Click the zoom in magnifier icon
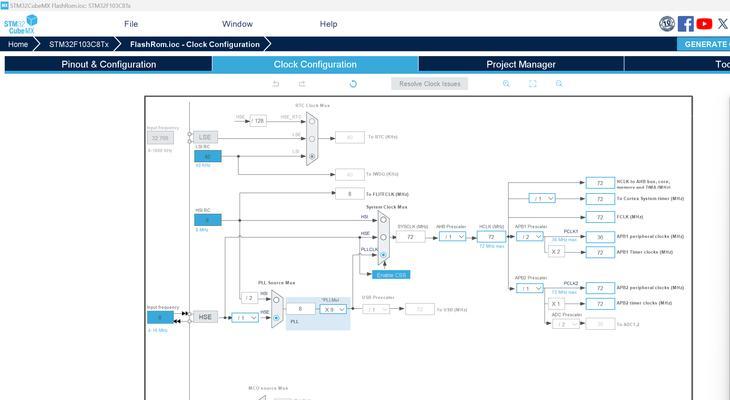This screenshot has height=400, width=730. point(506,84)
